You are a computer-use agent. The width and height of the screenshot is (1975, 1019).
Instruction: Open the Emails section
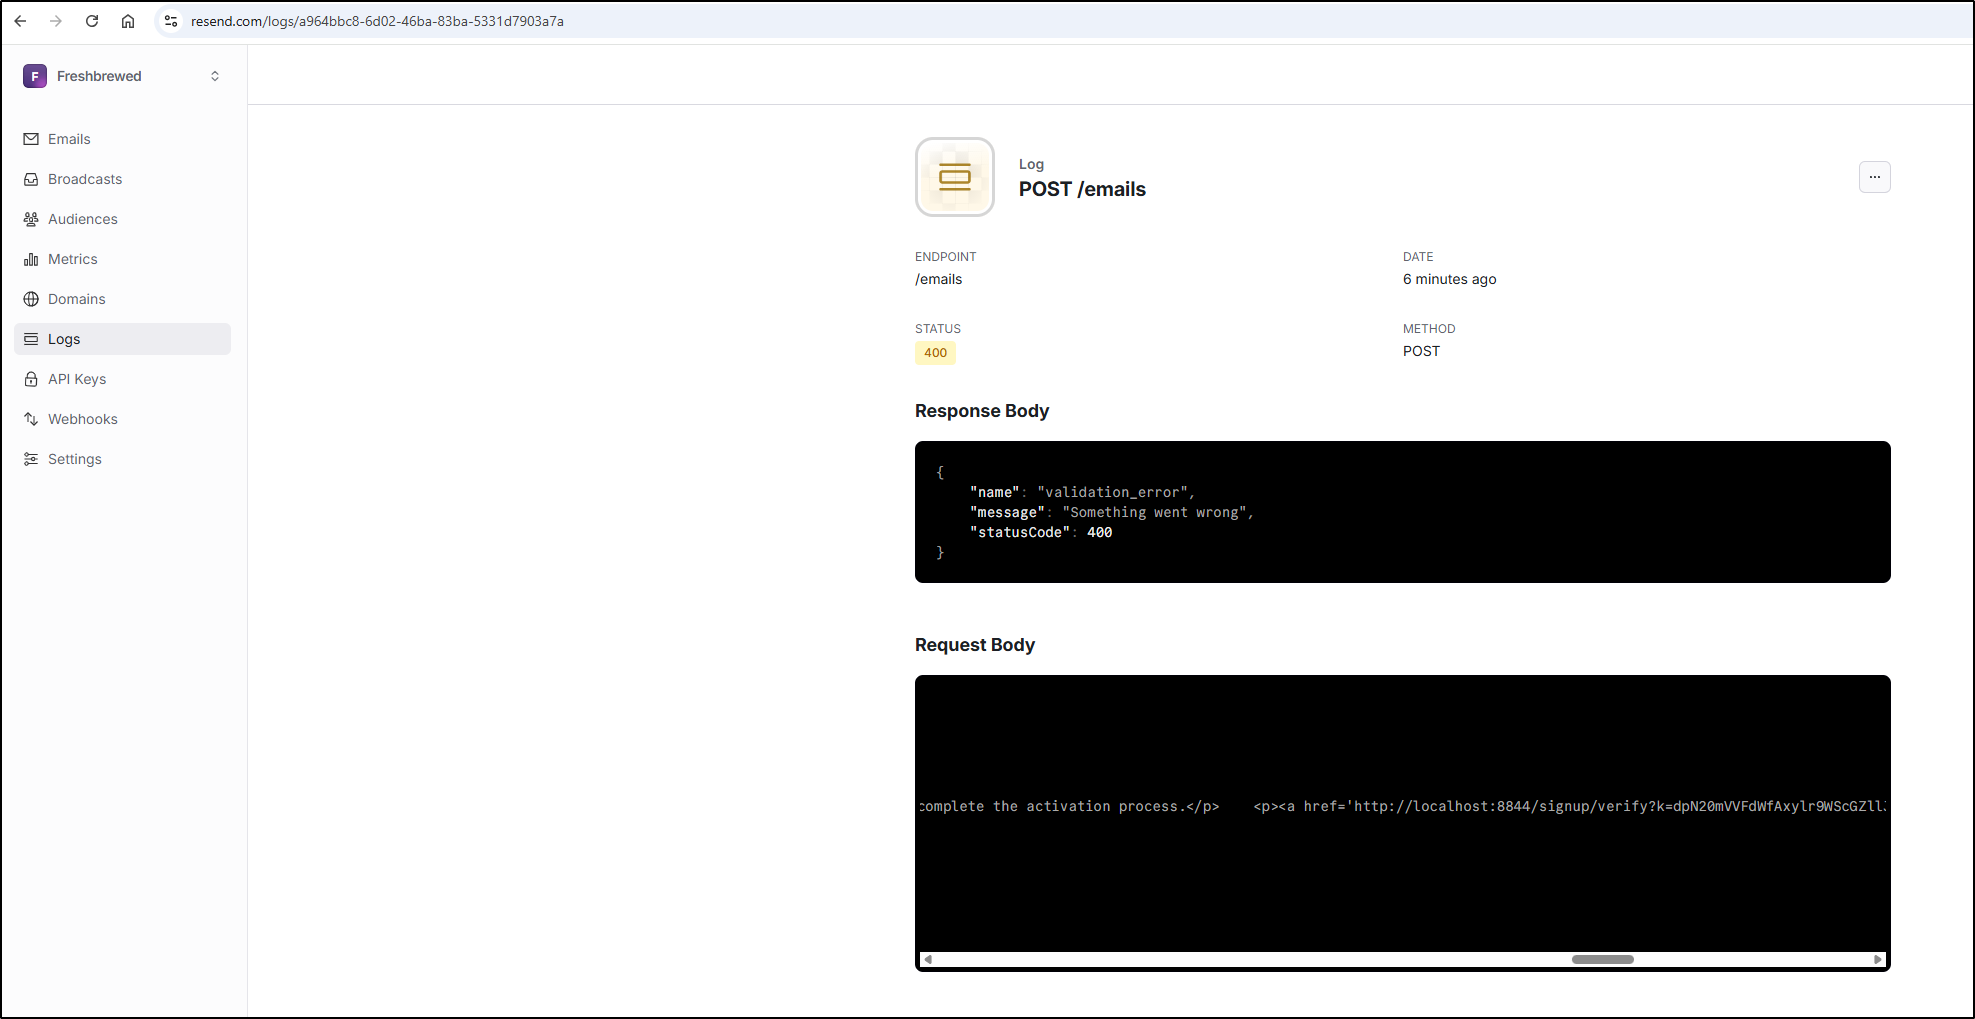122,139
